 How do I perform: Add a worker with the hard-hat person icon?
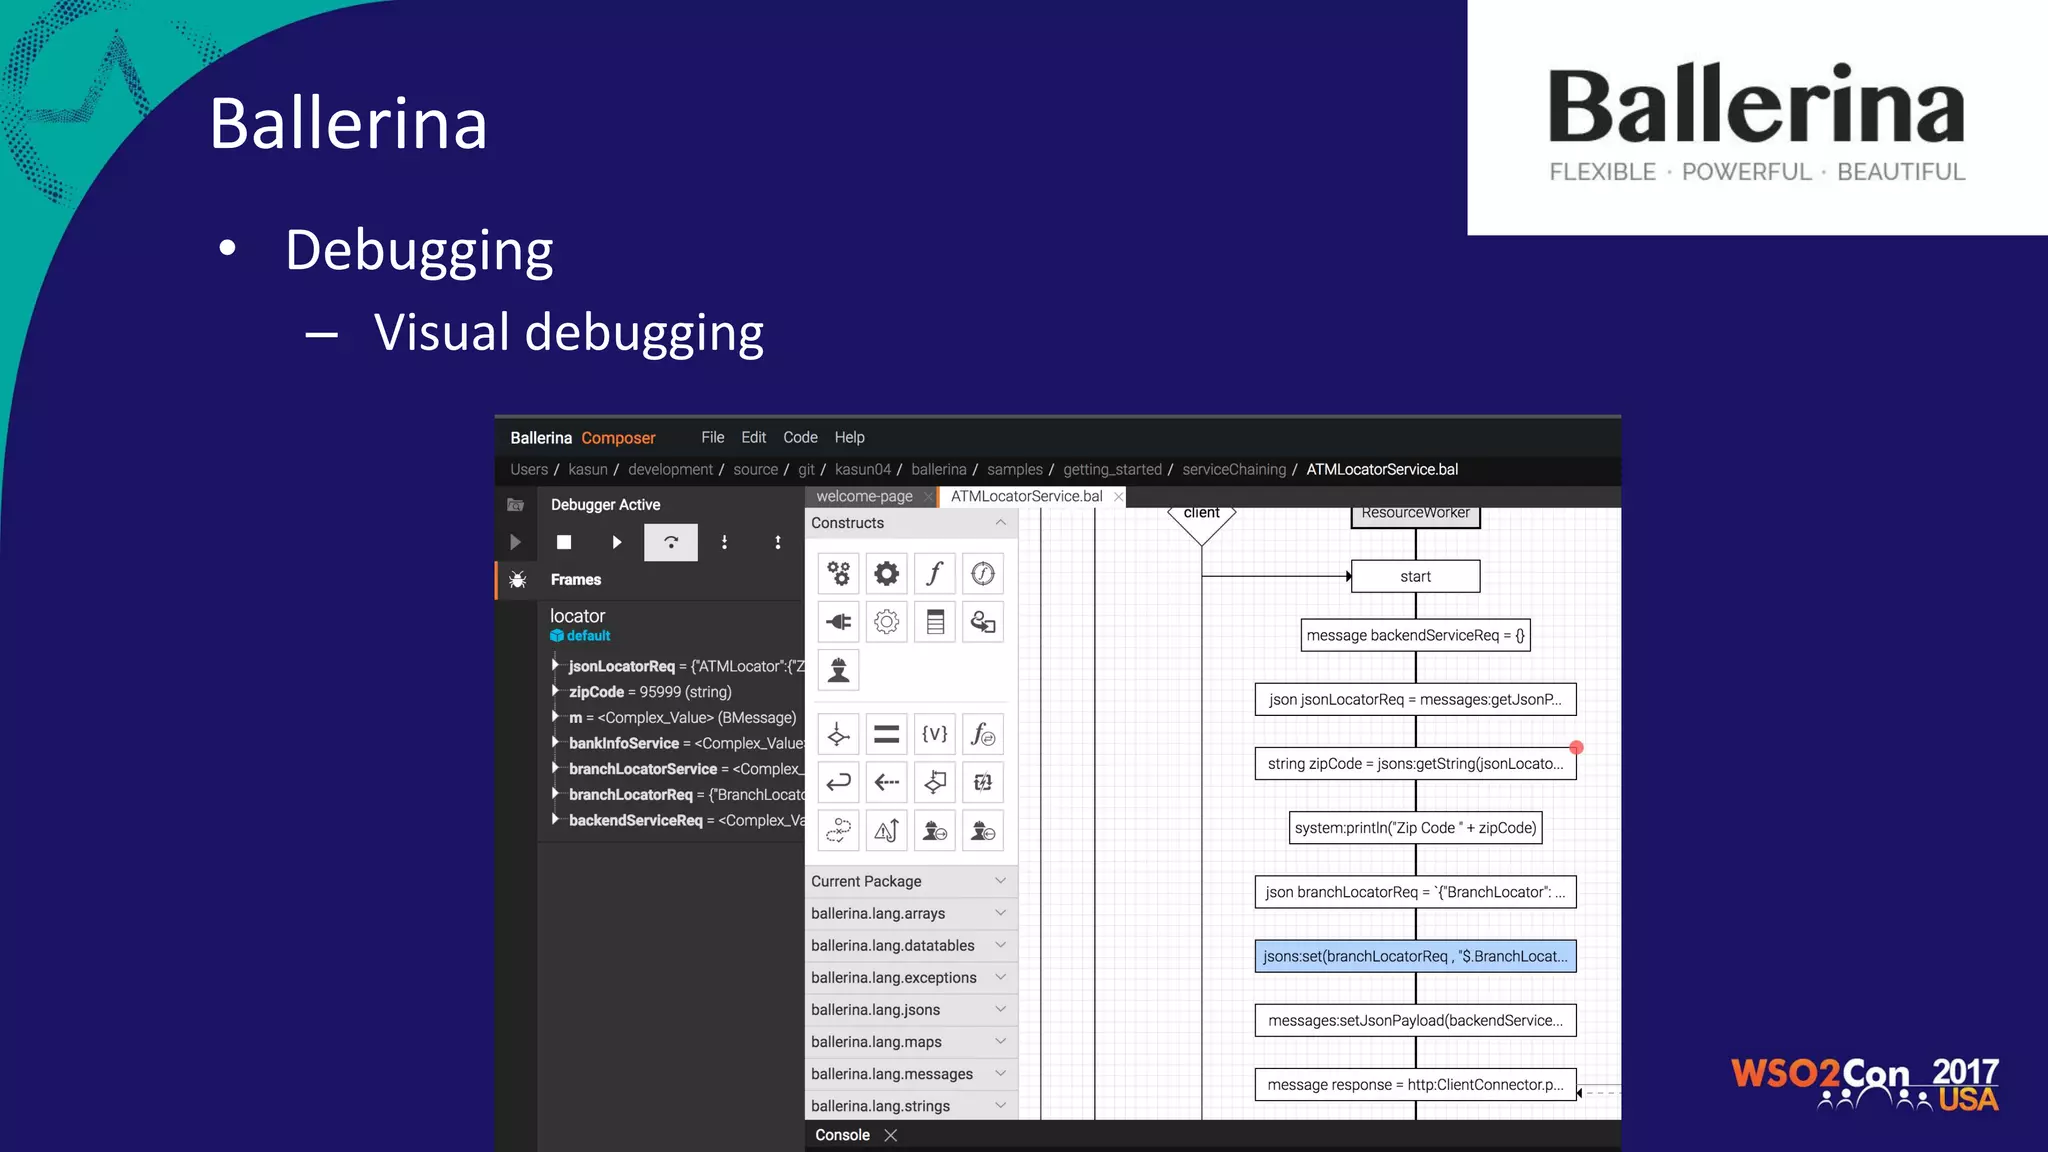pyautogui.click(x=839, y=670)
